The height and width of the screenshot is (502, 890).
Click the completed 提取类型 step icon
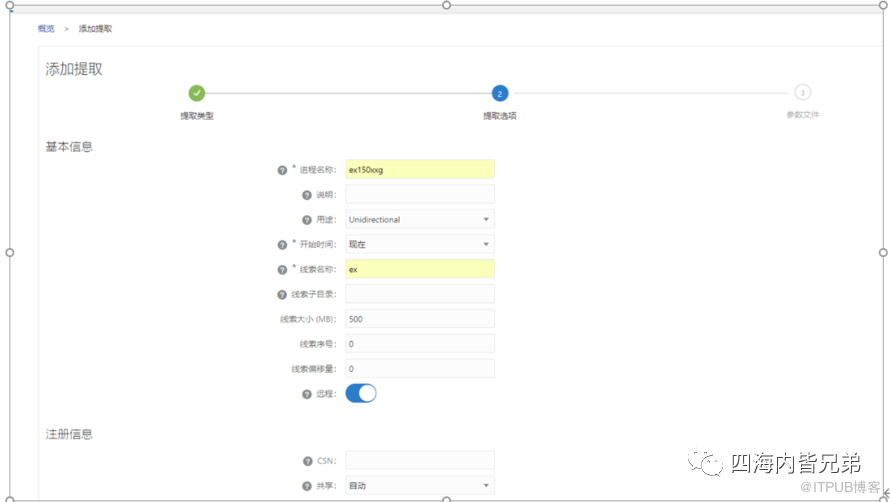197,93
